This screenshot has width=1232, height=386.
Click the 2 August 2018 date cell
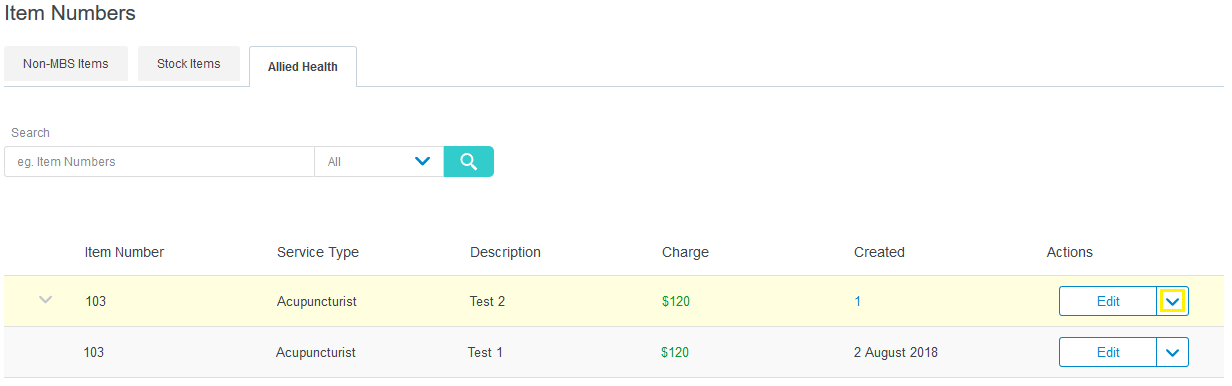pyautogui.click(x=895, y=352)
